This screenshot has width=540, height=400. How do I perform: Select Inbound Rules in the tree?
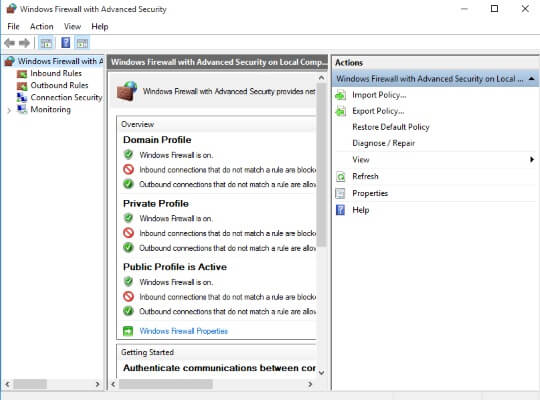tap(56, 73)
